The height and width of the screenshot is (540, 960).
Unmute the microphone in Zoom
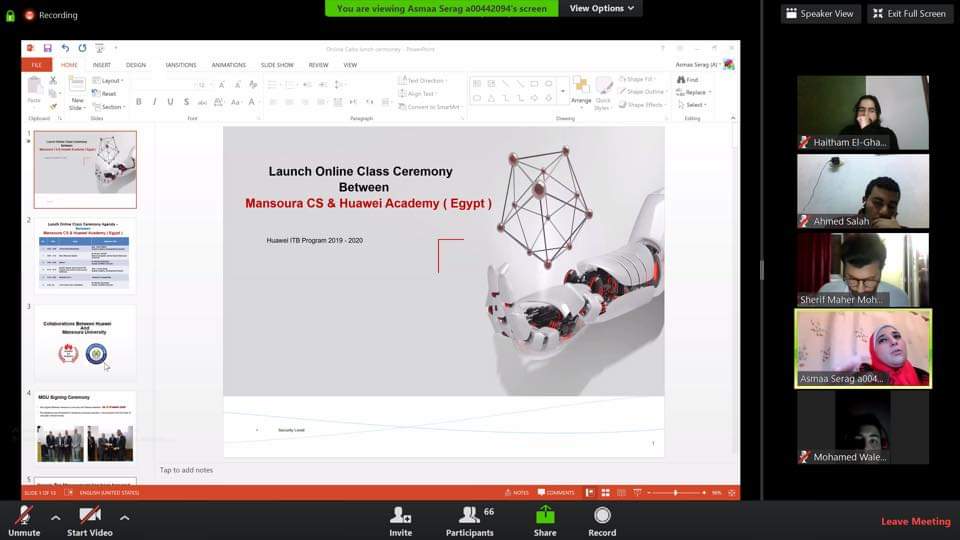[x=24, y=522]
